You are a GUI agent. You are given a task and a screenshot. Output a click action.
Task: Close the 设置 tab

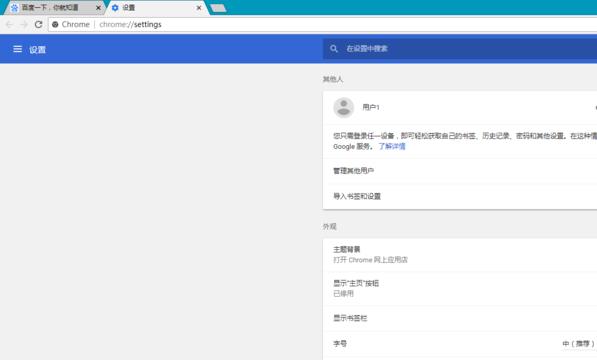pos(199,8)
